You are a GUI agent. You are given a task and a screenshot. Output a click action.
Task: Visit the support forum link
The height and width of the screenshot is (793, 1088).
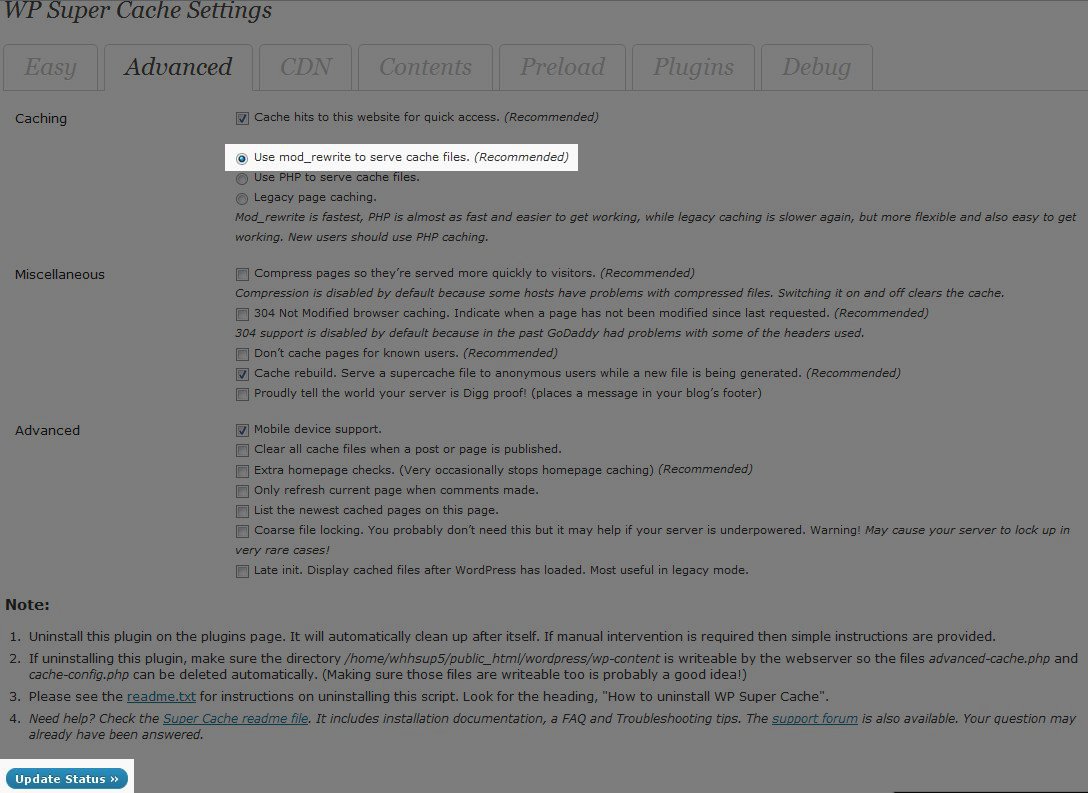click(x=814, y=718)
